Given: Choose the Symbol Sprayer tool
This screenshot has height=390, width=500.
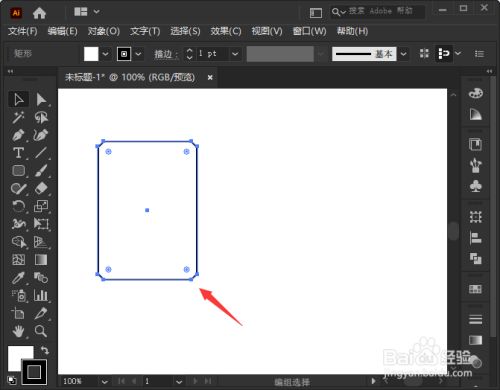Looking at the screenshot, I should pos(19,295).
